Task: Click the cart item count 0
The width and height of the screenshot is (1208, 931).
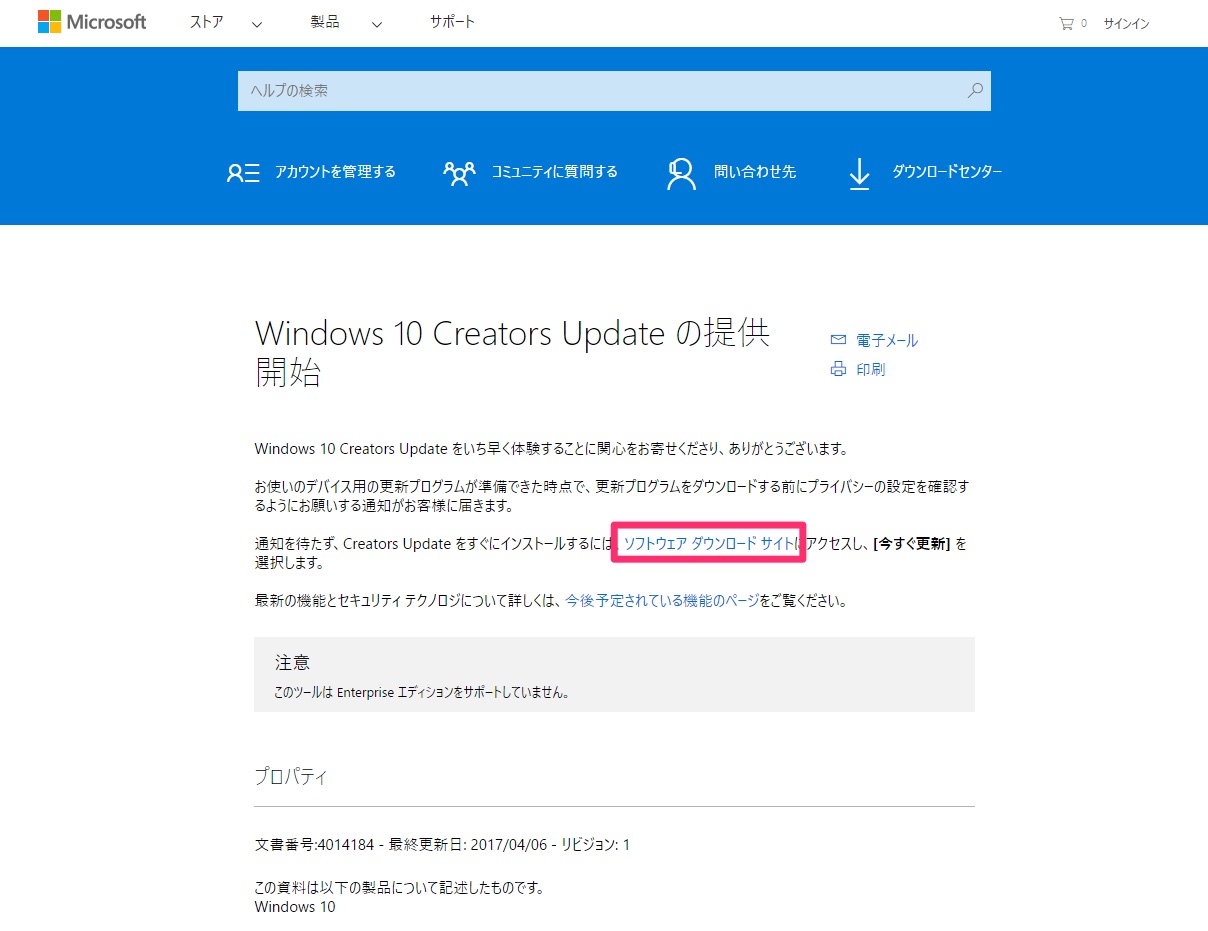Action: click(x=1084, y=24)
